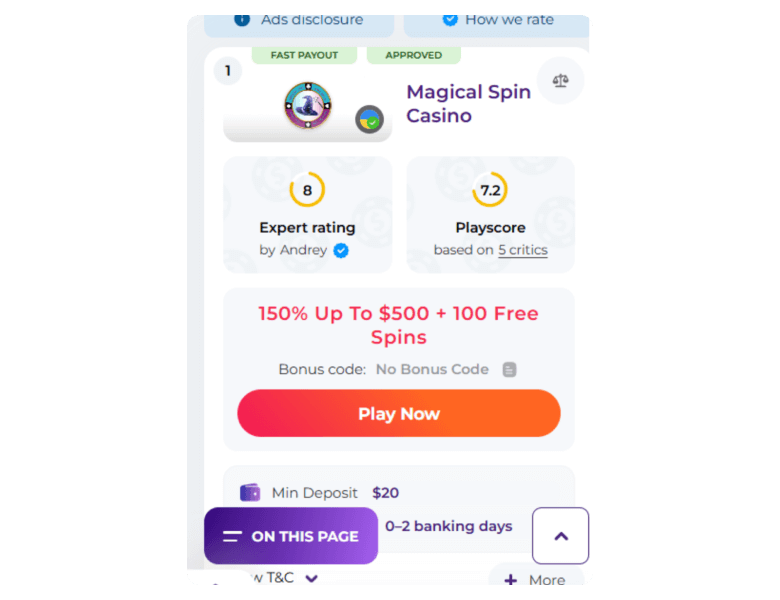
Task: Open the ON THIS PAGE menu
Action: [x=291, y=536]
